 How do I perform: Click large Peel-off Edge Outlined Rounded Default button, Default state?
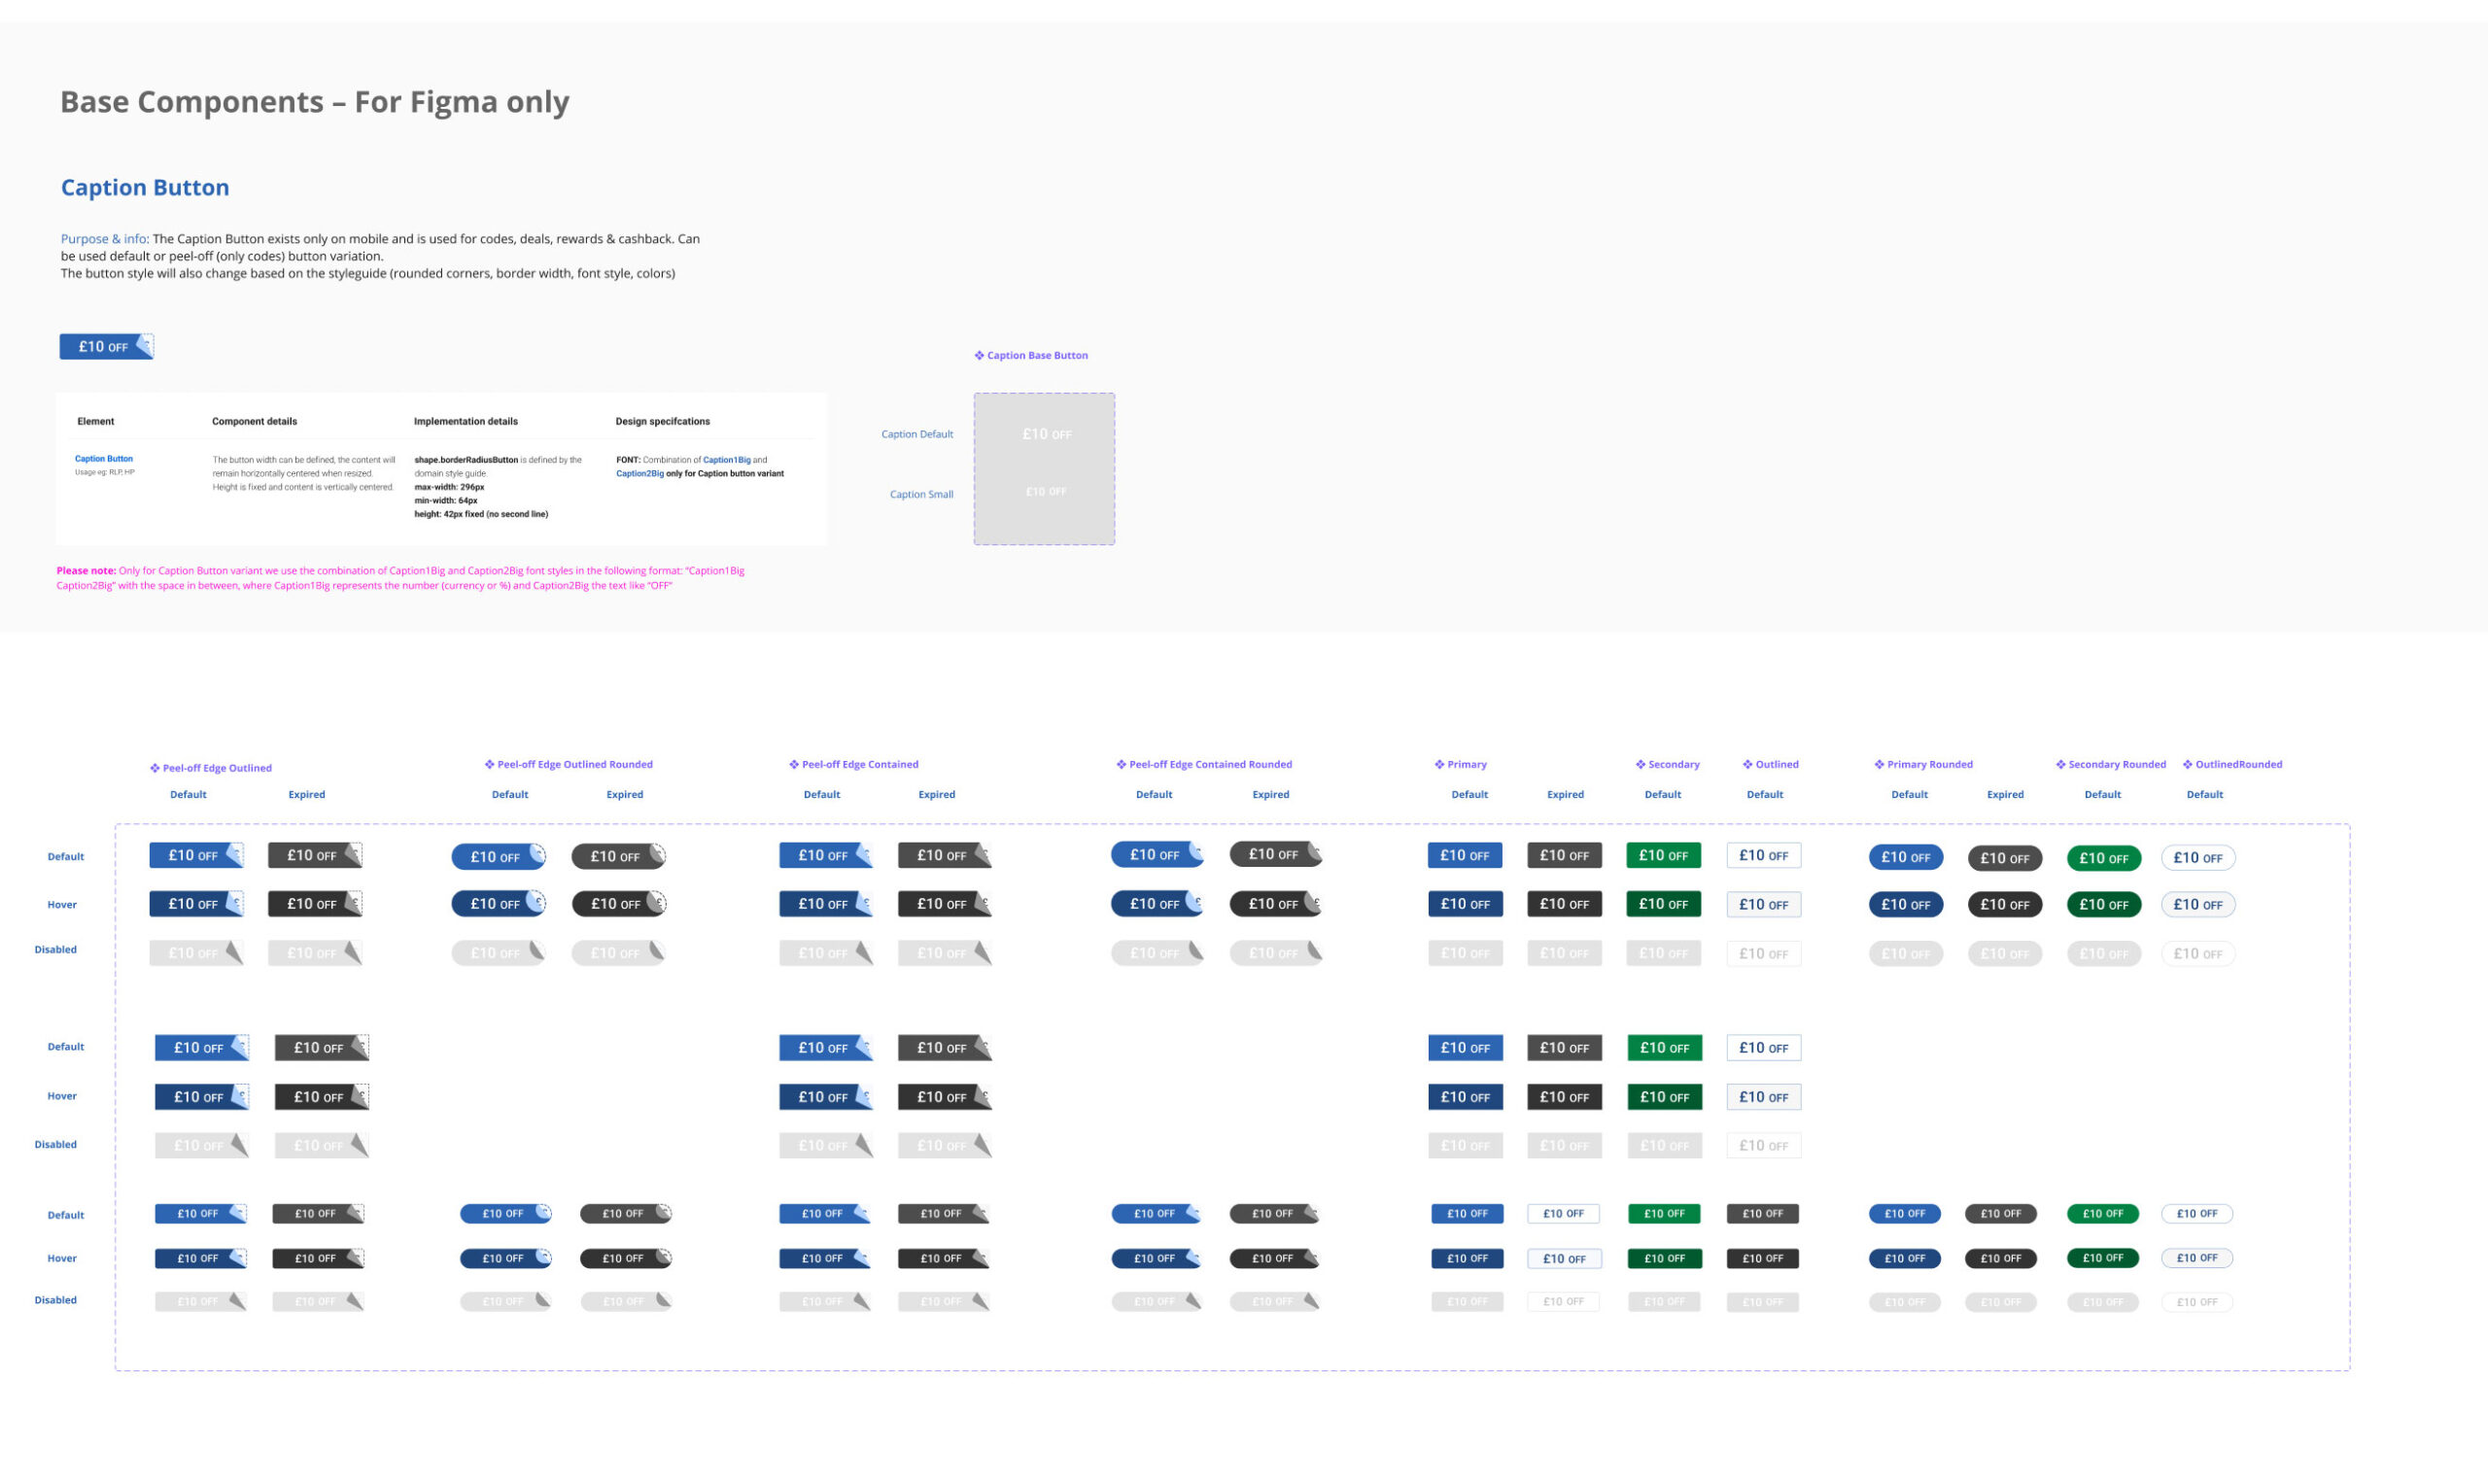[498, 856]
